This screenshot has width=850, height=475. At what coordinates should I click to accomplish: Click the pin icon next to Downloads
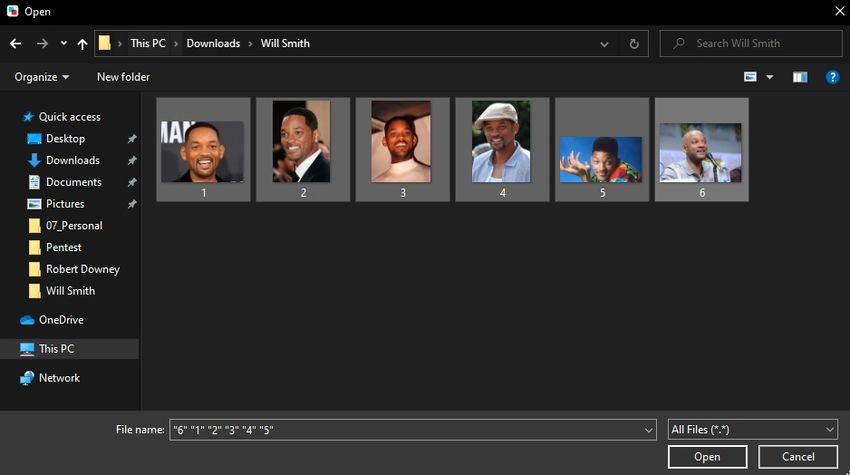(132, 161)
